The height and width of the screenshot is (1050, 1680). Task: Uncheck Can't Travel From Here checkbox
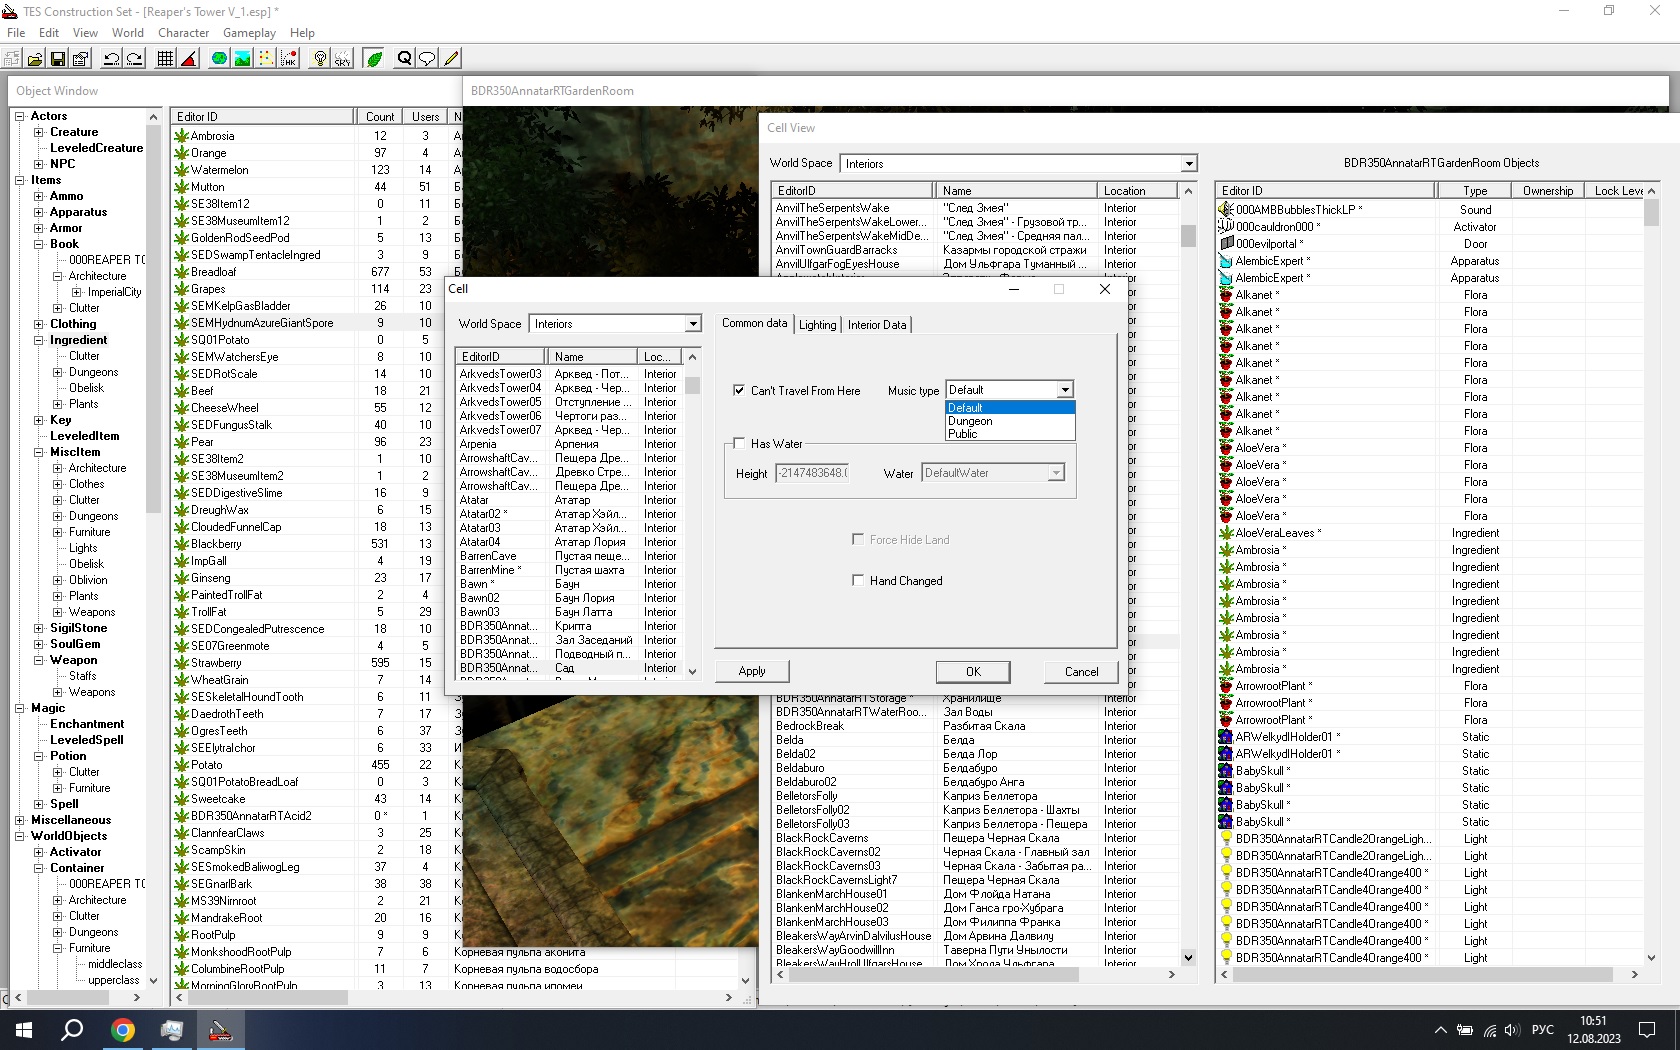[x=739, y=390]
